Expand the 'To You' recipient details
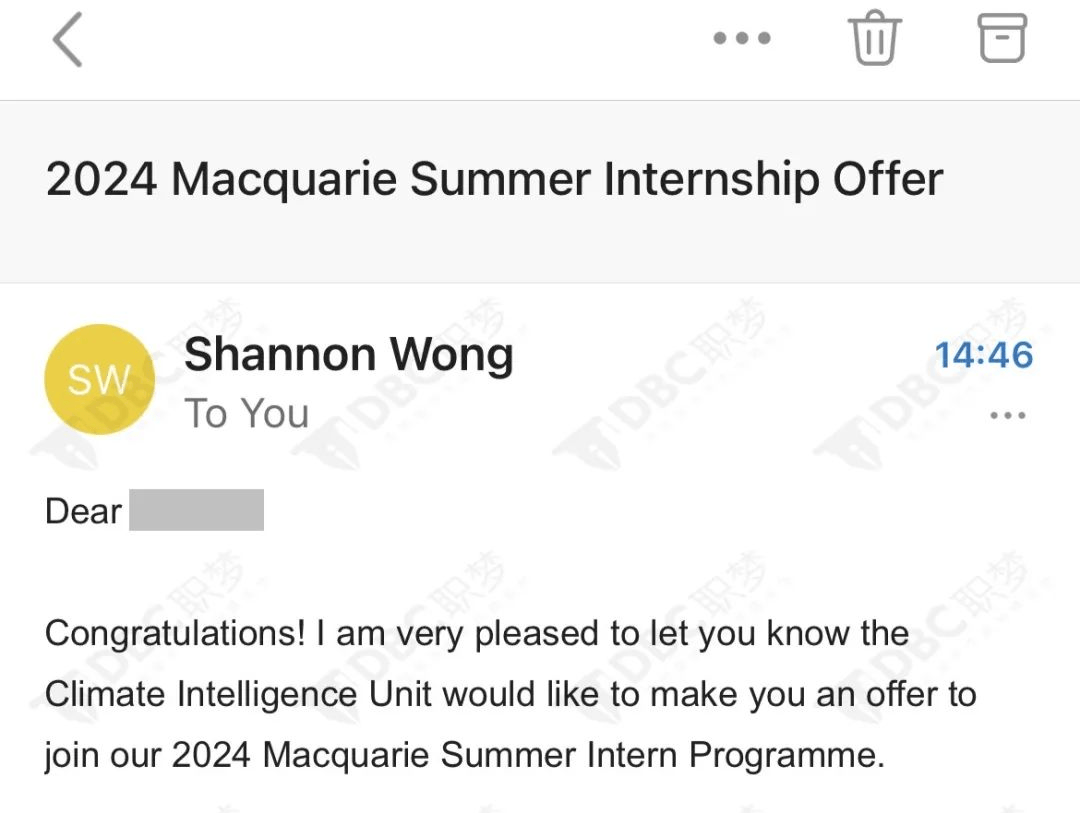The height and width of the screenshot is (813, 1080). tap(247, 413)
